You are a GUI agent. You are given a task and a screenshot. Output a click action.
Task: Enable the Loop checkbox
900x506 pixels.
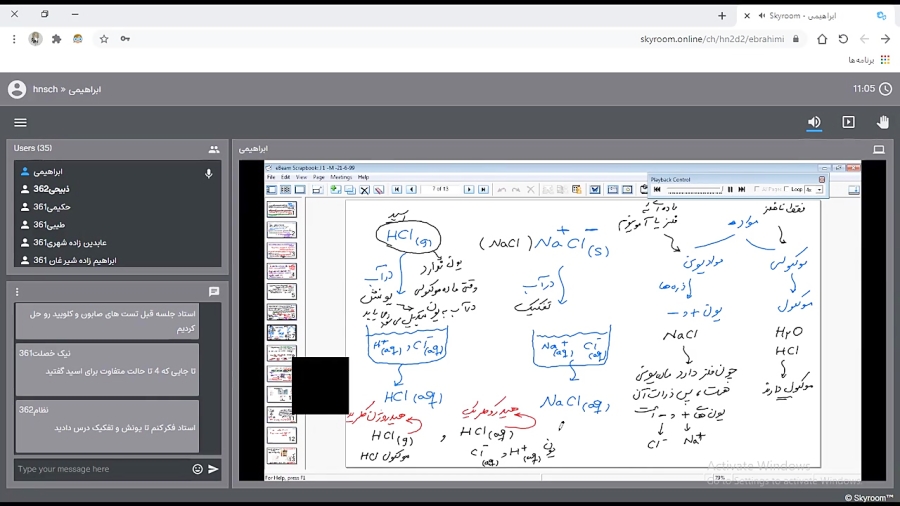787,189
